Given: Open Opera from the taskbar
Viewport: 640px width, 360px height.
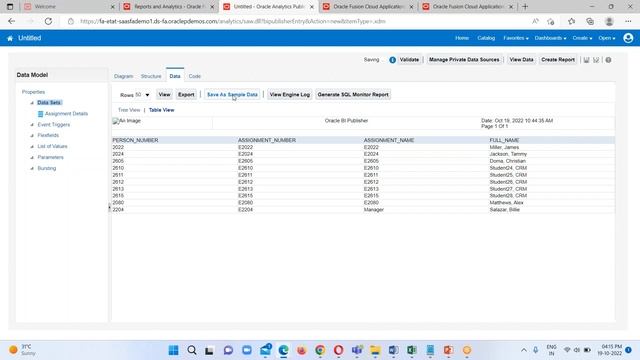Looking at the screenshot, I should pyautogui.click(x=338, y=350).
